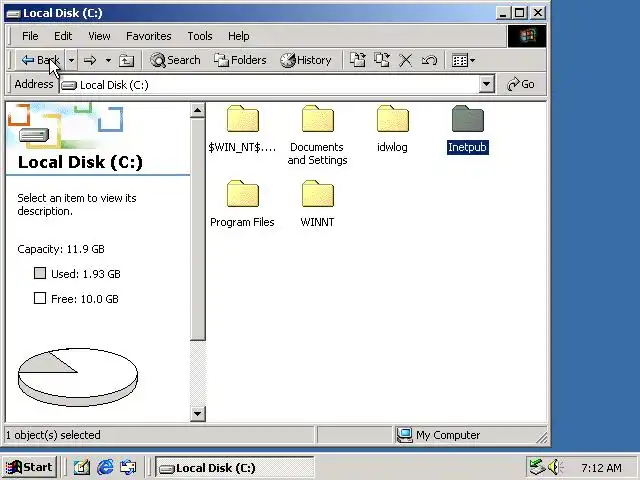This screenshot has width=640, height=480.
Task: Expand the Forward history dropdown arrow
Action: (108, 61)
